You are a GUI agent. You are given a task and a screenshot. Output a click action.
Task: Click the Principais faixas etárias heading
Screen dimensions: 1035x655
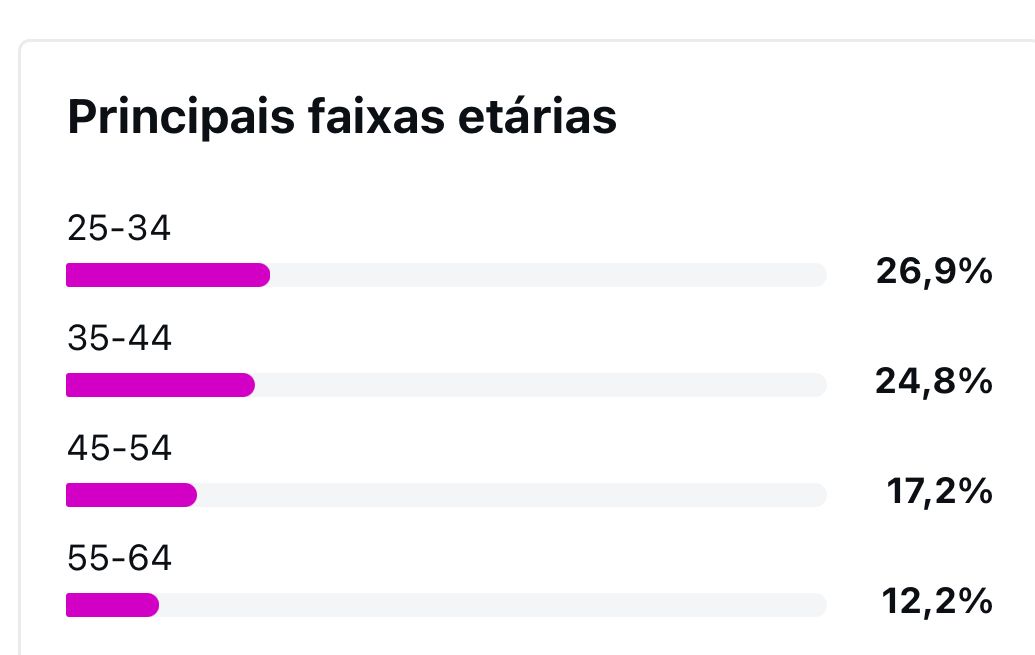click(x=342, y=117)
